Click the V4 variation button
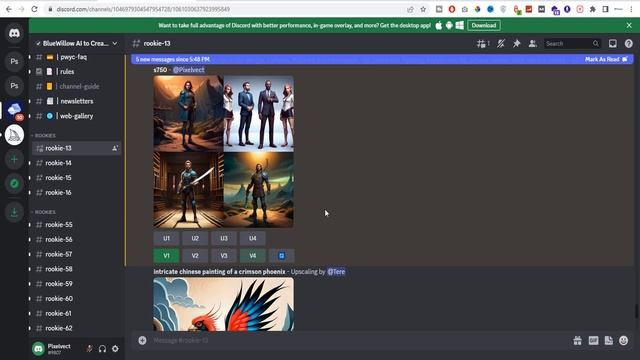The image size is (640, 360). click(x=253, y=256)
